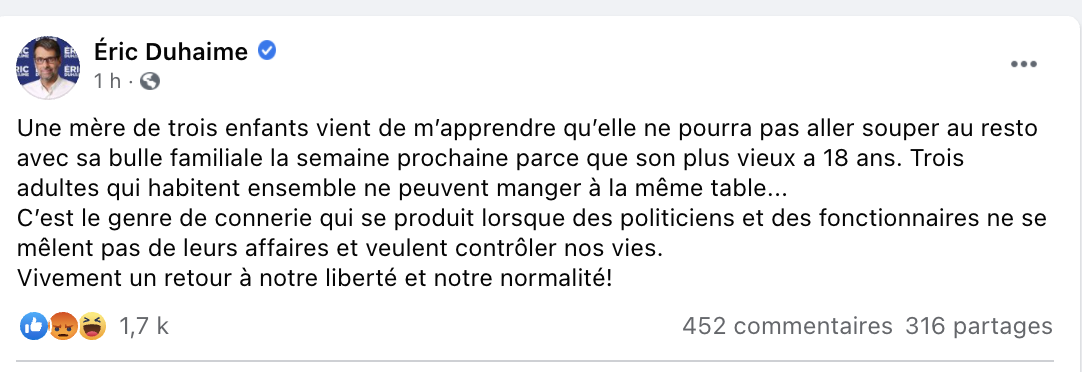Click the globe public audience icon
The width and height of the screenshot is (1082, 372).
coord(150,81)
